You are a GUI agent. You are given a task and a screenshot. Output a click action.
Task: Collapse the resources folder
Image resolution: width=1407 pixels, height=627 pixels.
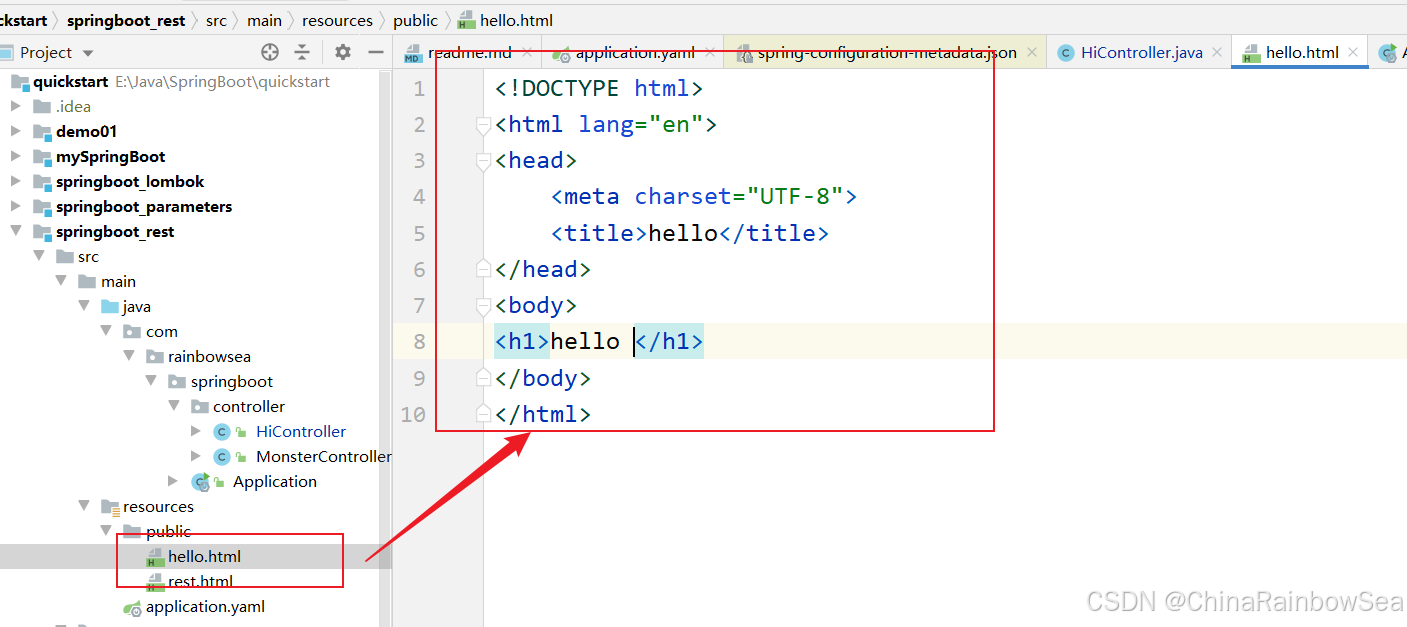click(84, 507)
